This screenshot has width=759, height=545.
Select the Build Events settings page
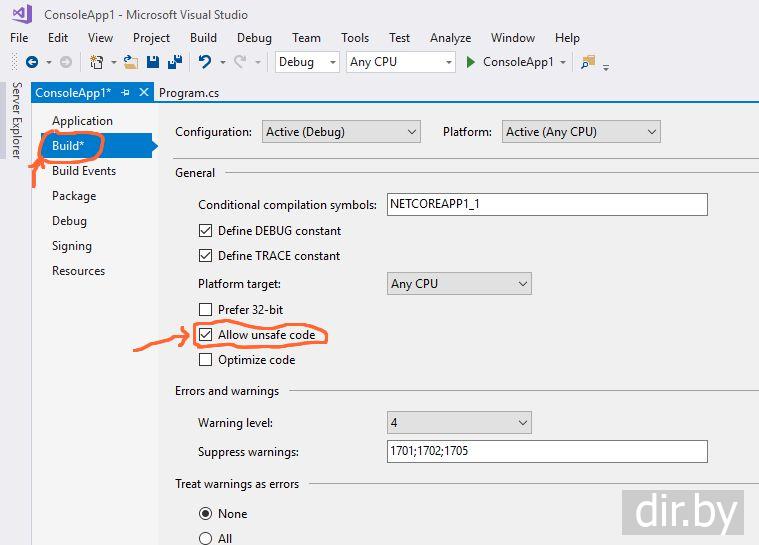point(84,171)
